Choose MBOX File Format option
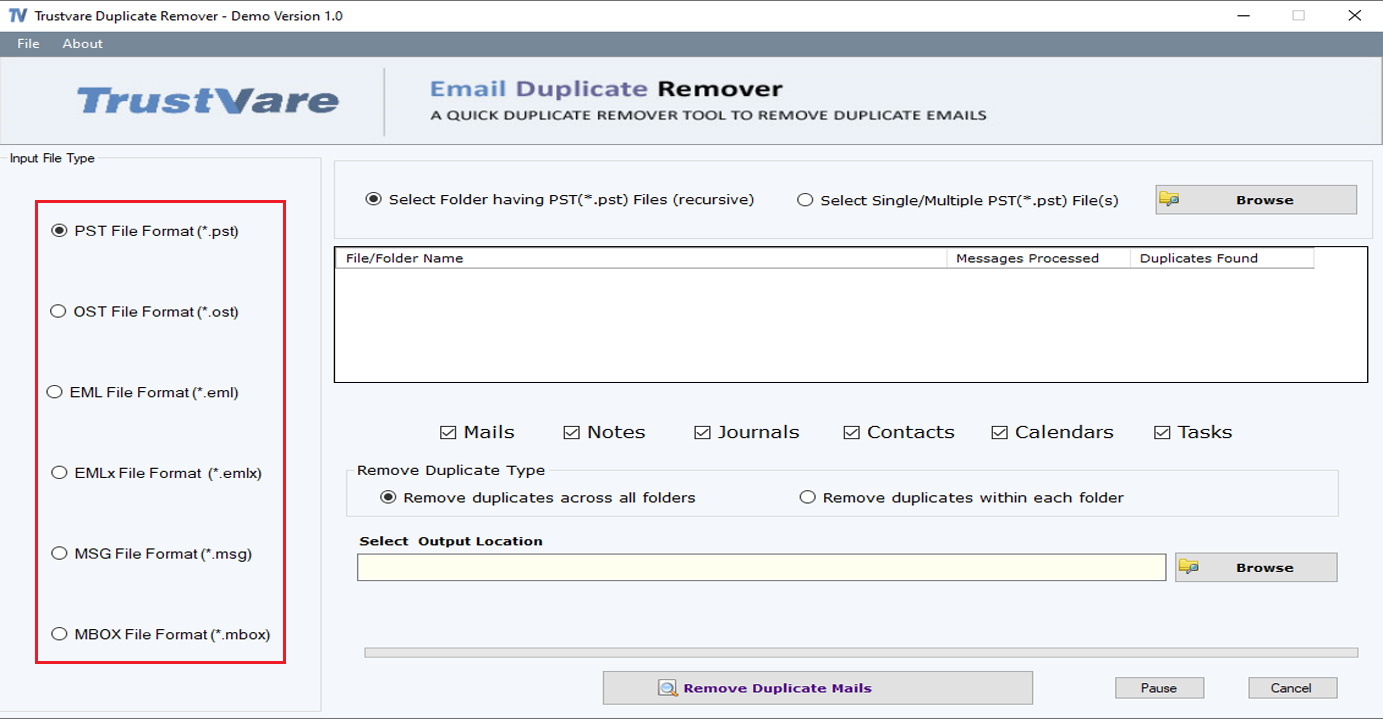This screenshot has width=1383, height=719. [58, 633]
